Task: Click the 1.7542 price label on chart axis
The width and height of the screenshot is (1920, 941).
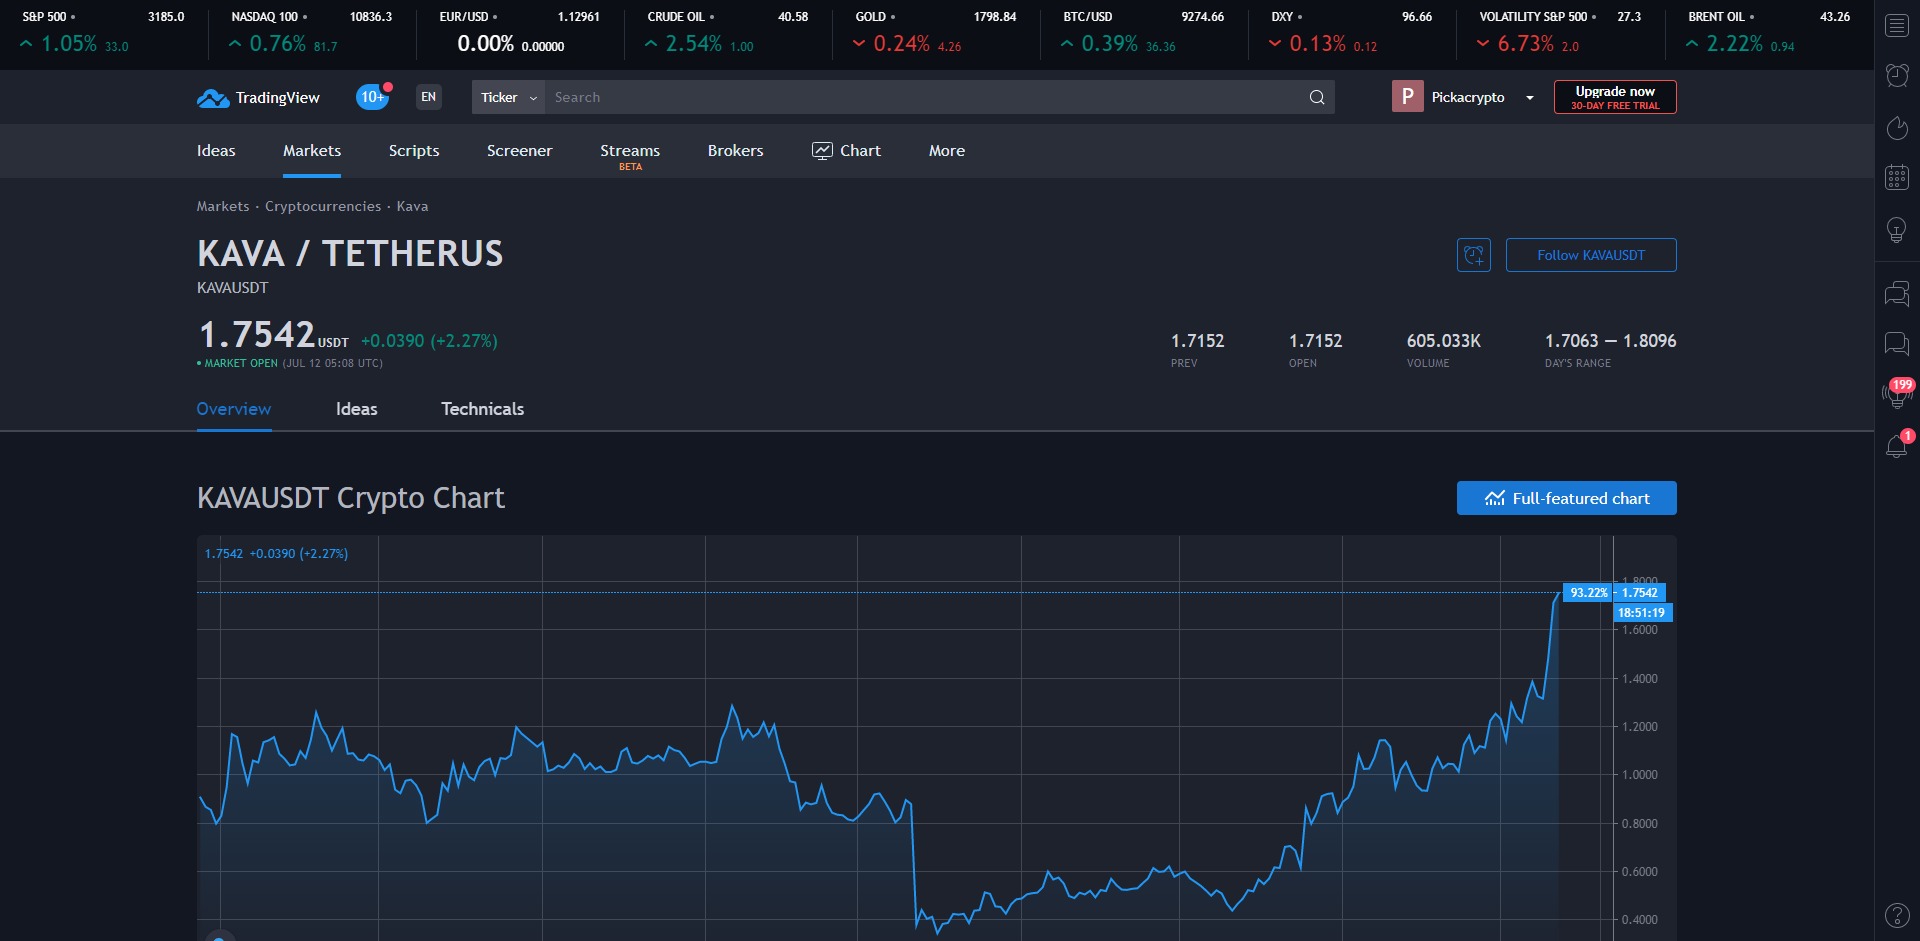Action: click(1639, 592)
